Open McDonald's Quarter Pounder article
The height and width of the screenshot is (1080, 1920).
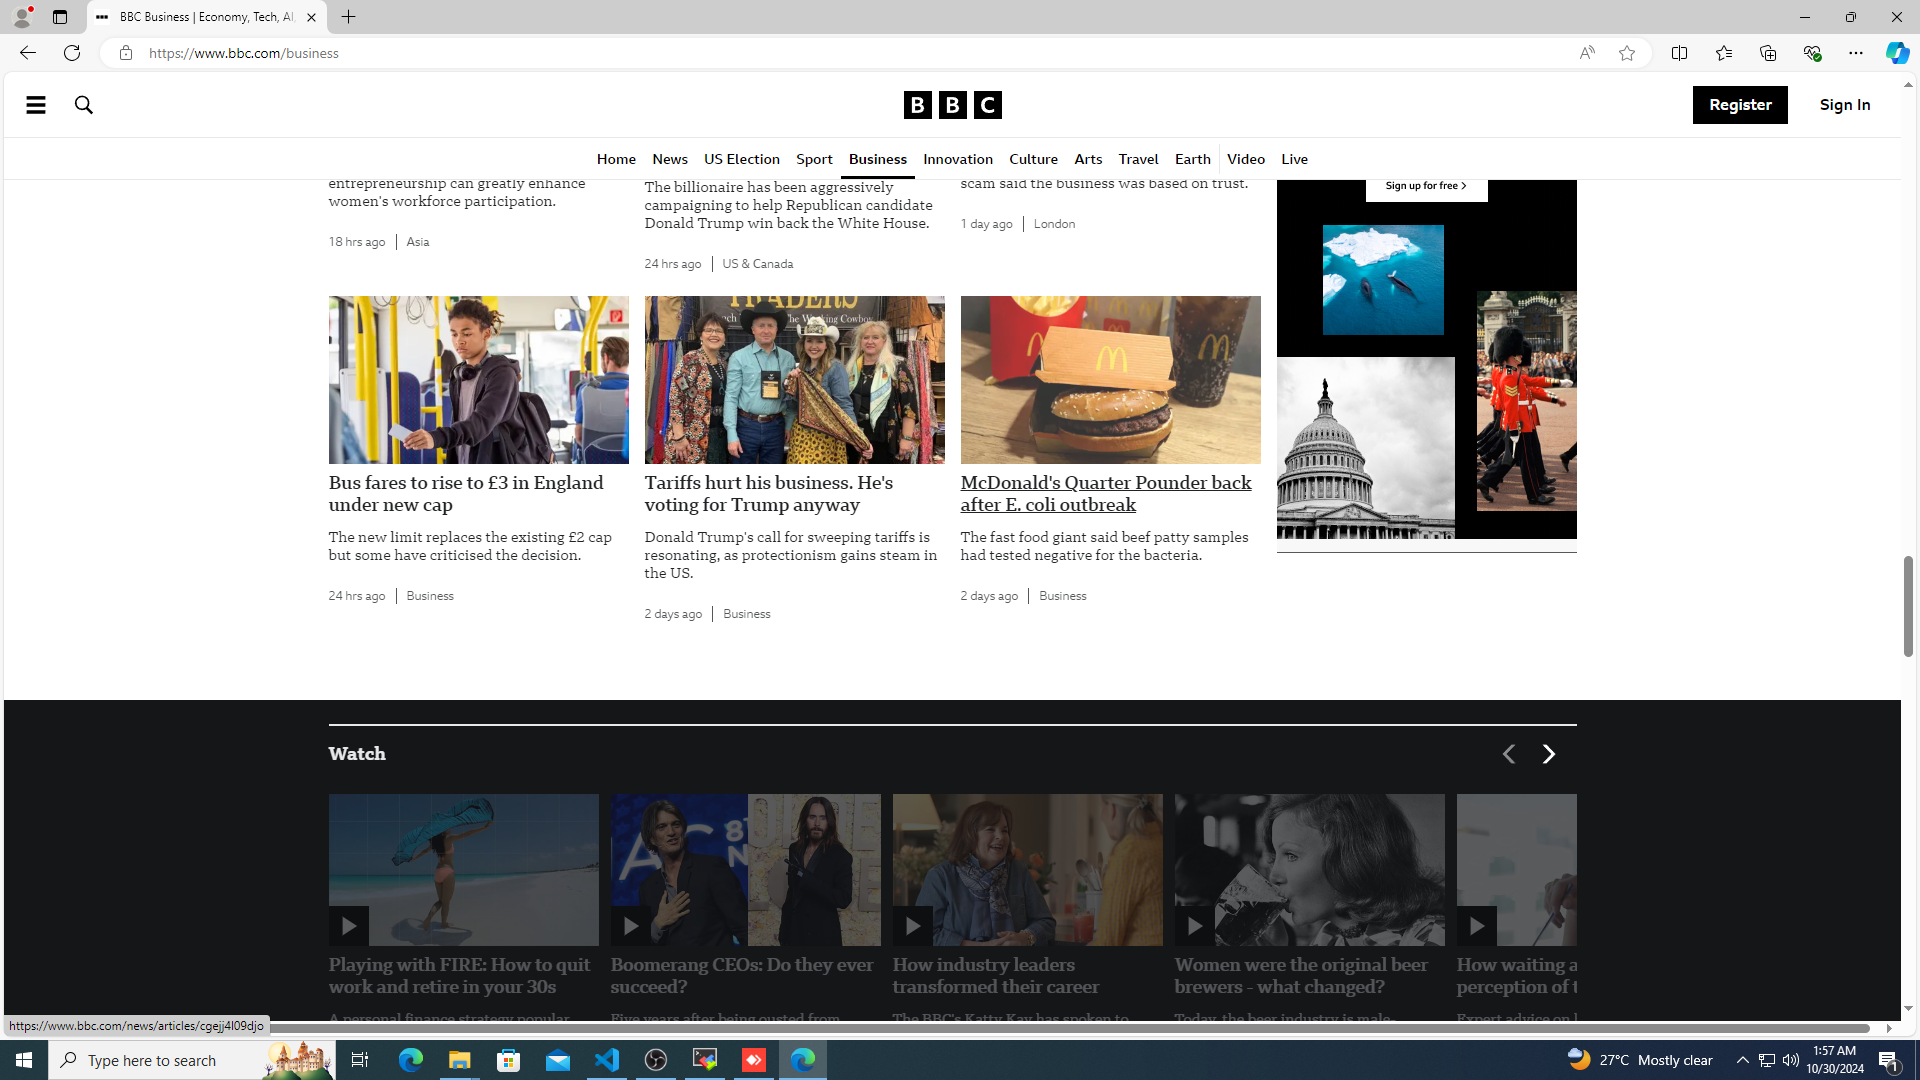tap(1106, 494)
